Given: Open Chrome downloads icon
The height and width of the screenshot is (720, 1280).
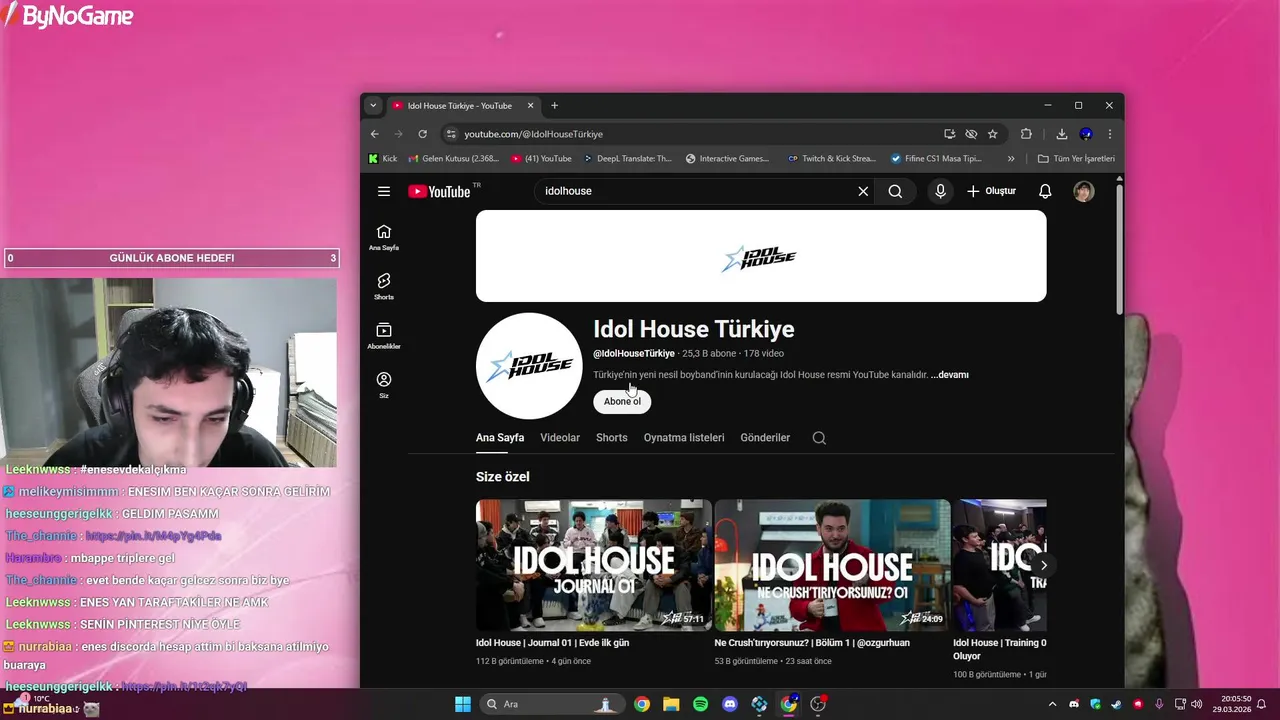Looking at the screenshot, I should [1062, 134].
